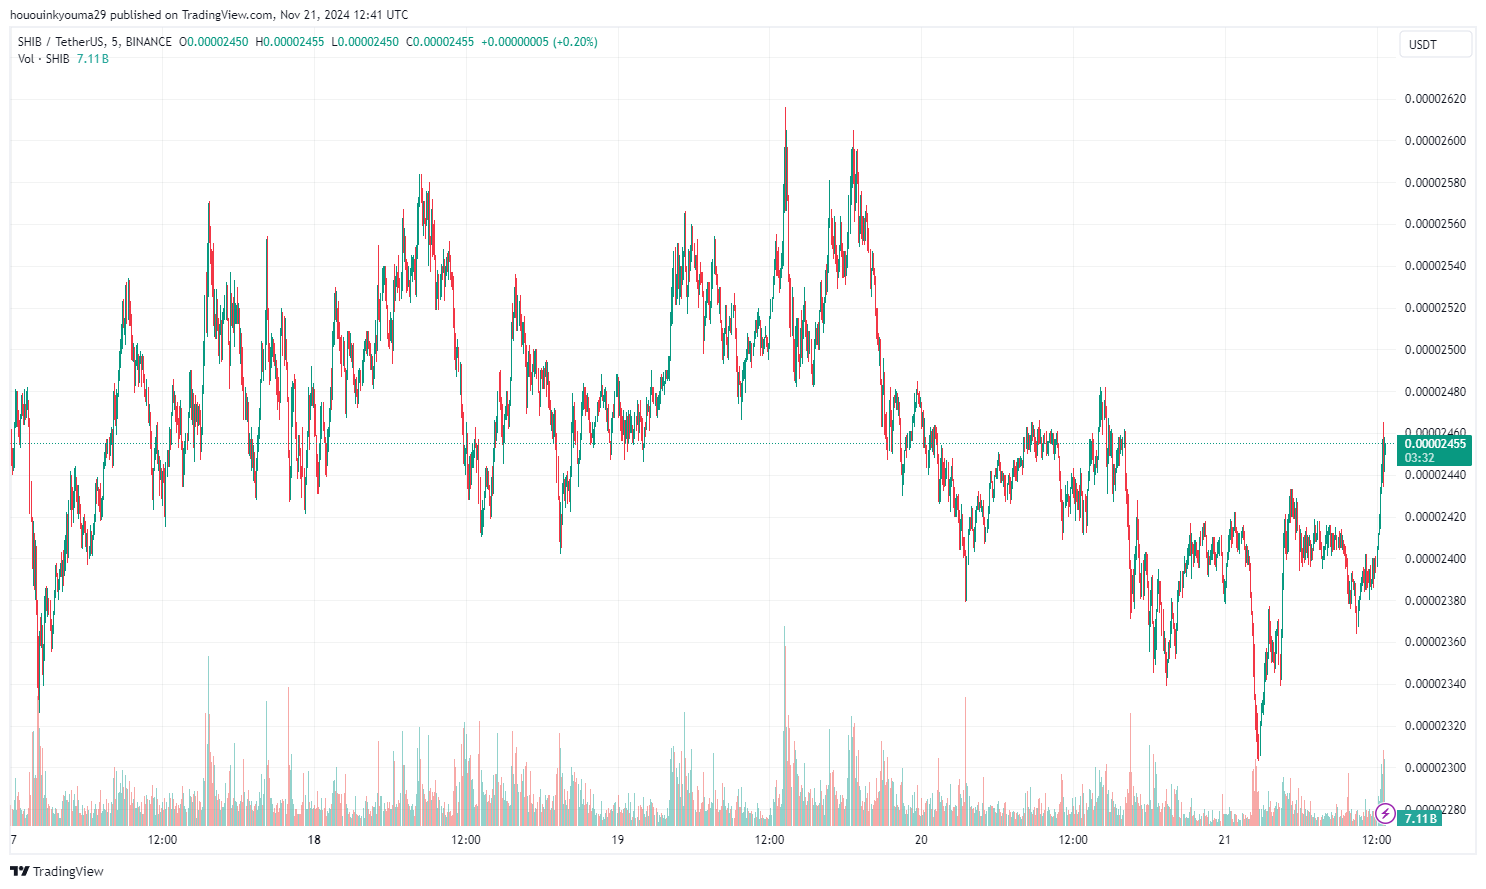1486x889 pixels.
Task: Click the 0.00002360 price axis label
Action: [x=1435, y=642]
